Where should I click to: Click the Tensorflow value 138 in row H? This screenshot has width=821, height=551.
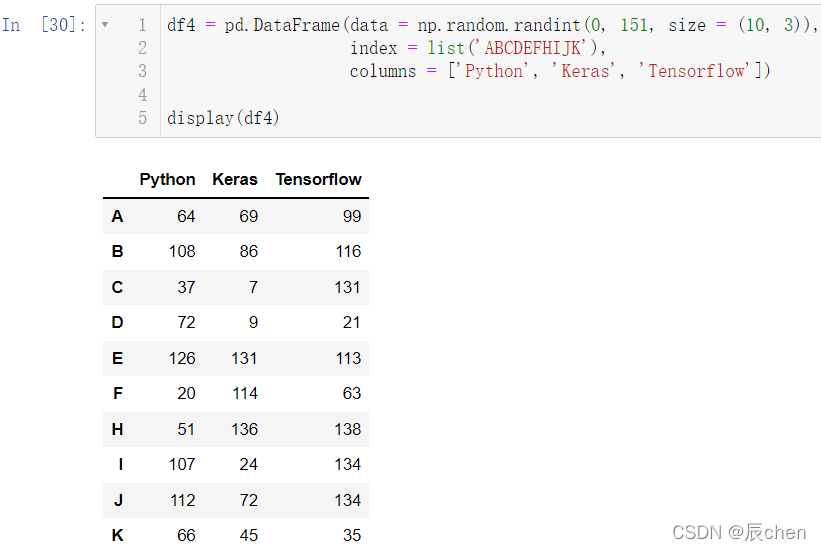click(348, 429)
